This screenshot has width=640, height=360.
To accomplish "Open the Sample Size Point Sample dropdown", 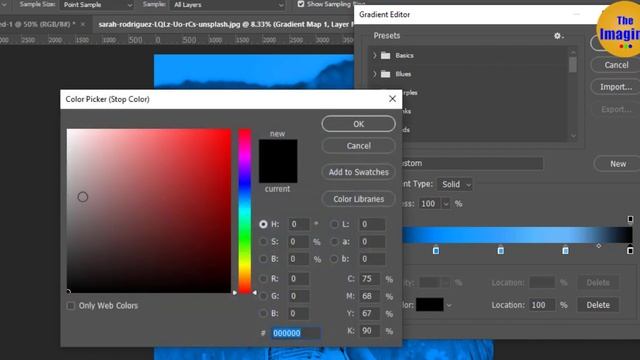I will click(x=97, y=5).
